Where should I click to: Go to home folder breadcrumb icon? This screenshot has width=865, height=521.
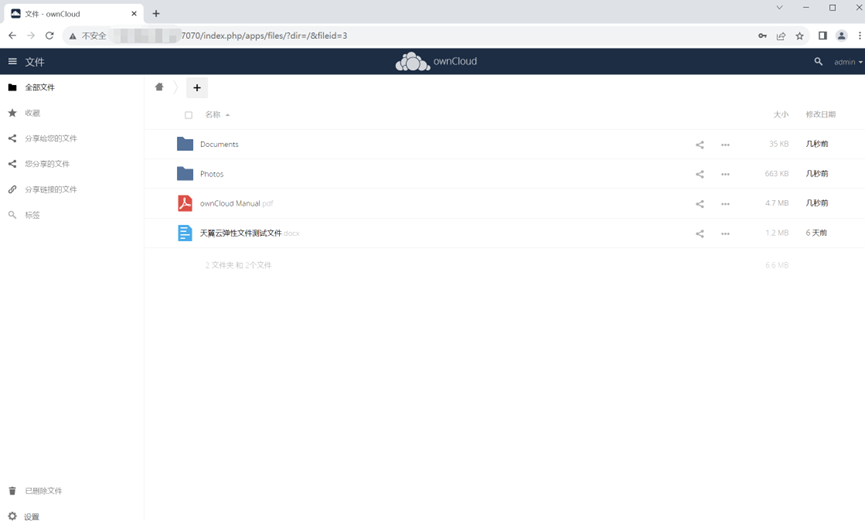click(x=159, y=87)
